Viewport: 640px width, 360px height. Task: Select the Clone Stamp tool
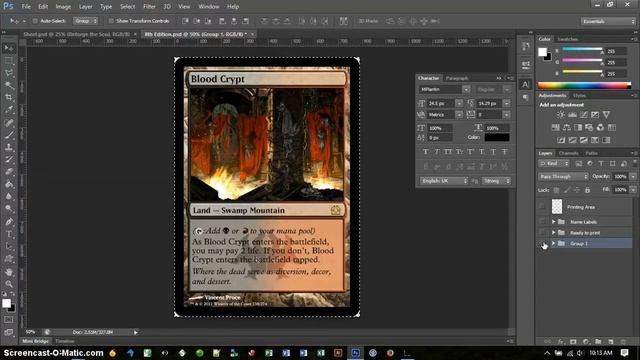9,147
